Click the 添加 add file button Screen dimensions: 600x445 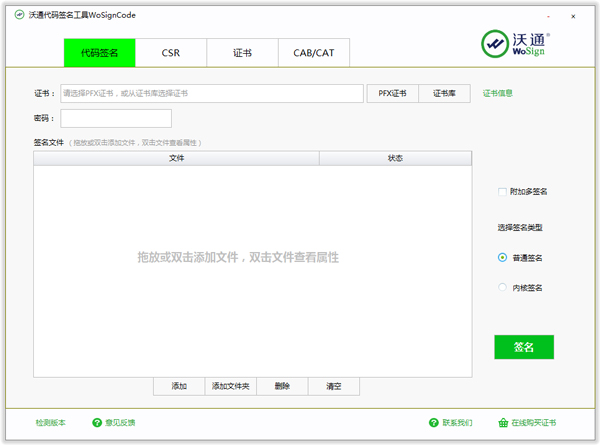(x=179, y=386)
